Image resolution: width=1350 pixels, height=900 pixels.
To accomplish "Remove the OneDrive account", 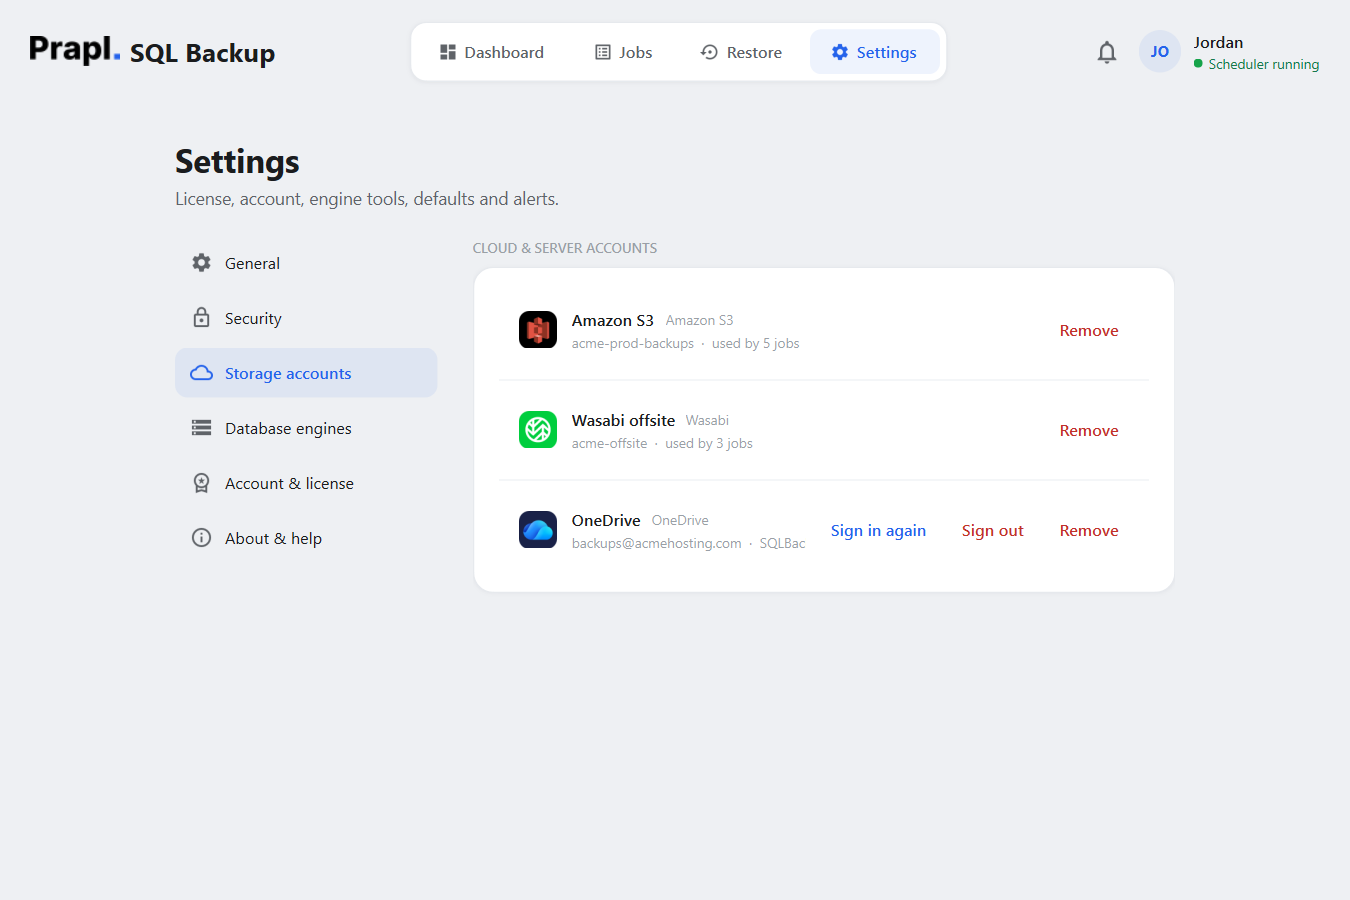I will point(1089,531).
